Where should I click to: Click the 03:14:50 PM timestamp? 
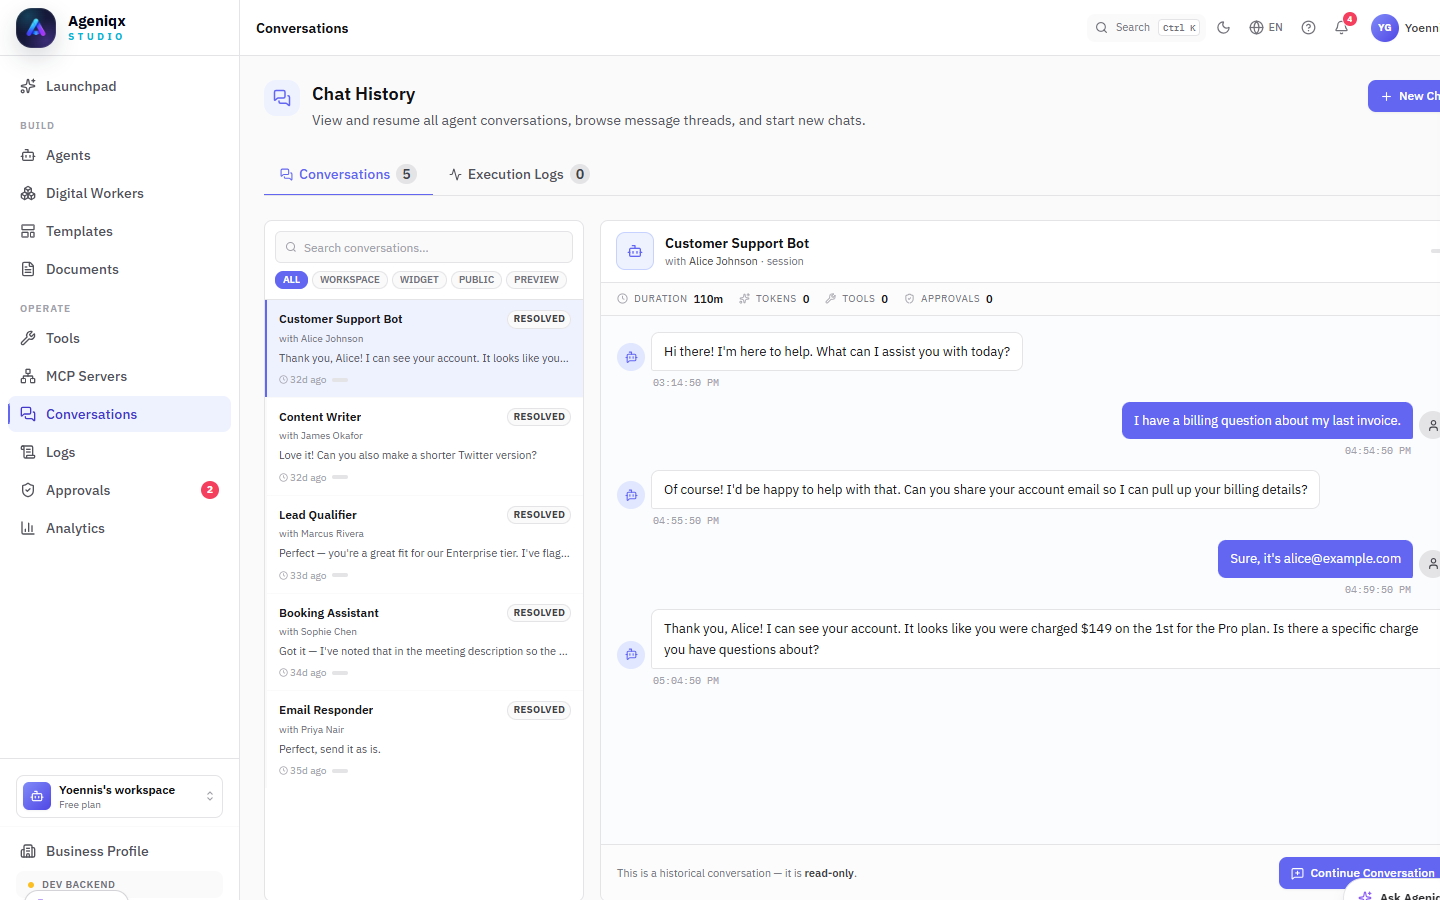[686, 383]
